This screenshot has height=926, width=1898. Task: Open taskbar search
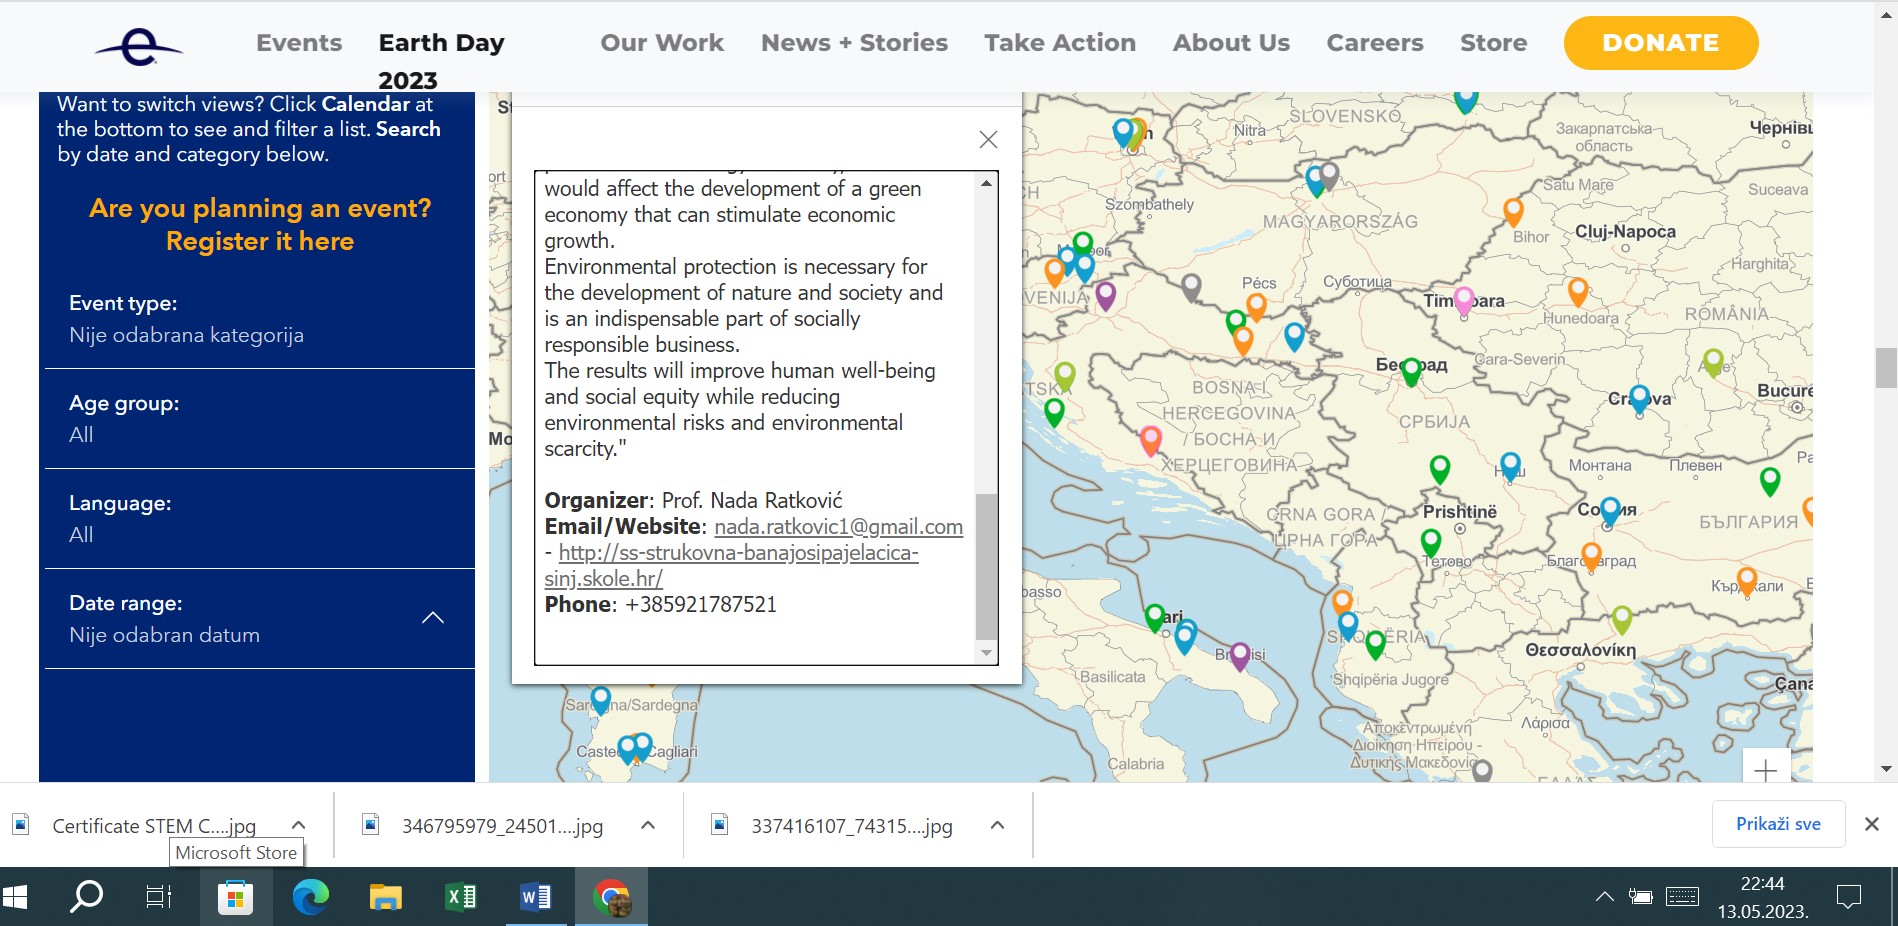86,897
